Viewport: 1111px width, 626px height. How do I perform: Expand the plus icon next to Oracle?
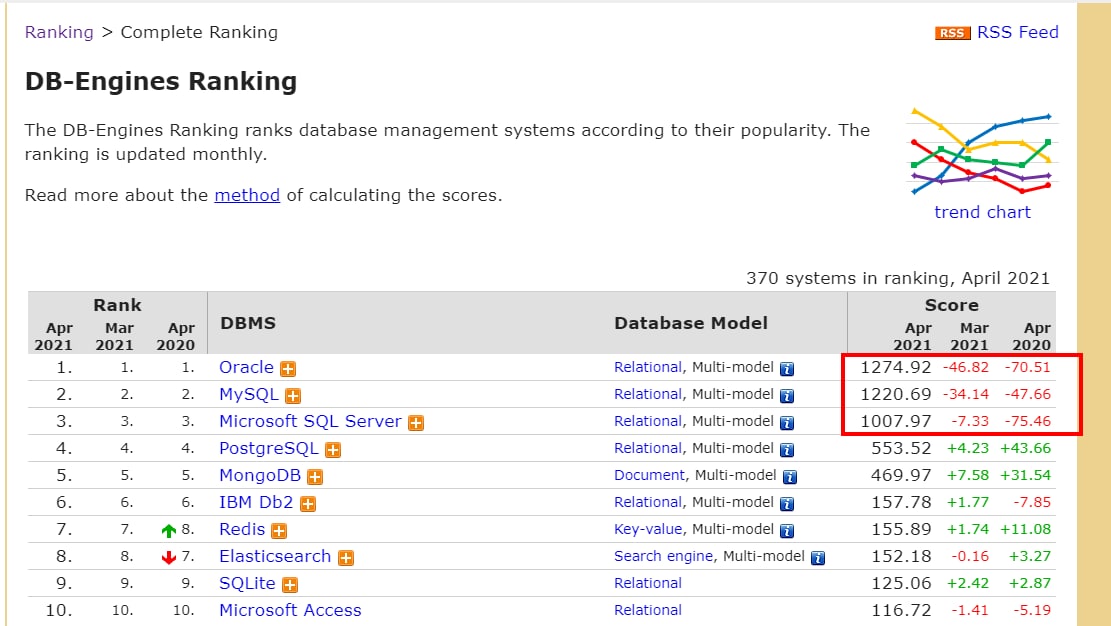click(x=288, y=369)
